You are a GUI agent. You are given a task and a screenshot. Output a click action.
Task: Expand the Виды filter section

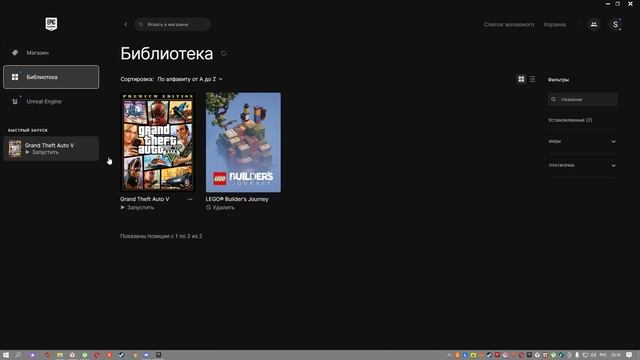click(582, 141)
